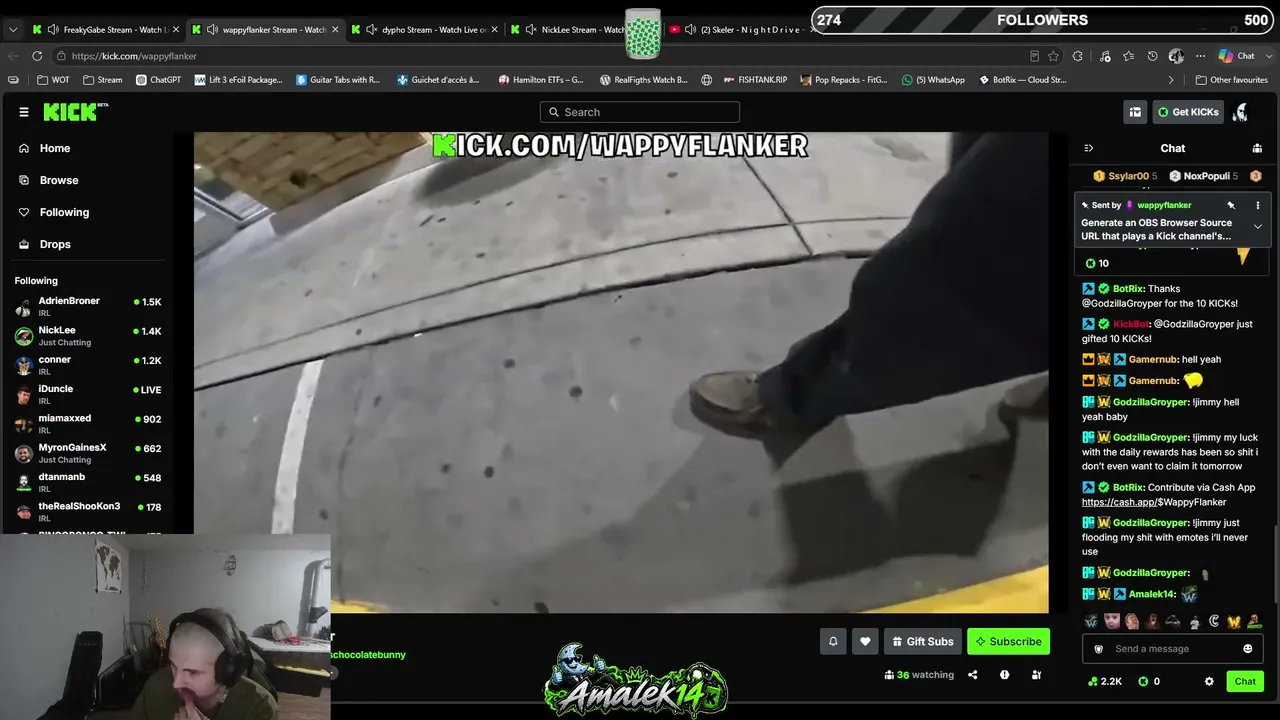The width and height of the screenshot is (1280, 720).
Task: Mute the dypho tab audio icon
Action: (x=371, y=29)
